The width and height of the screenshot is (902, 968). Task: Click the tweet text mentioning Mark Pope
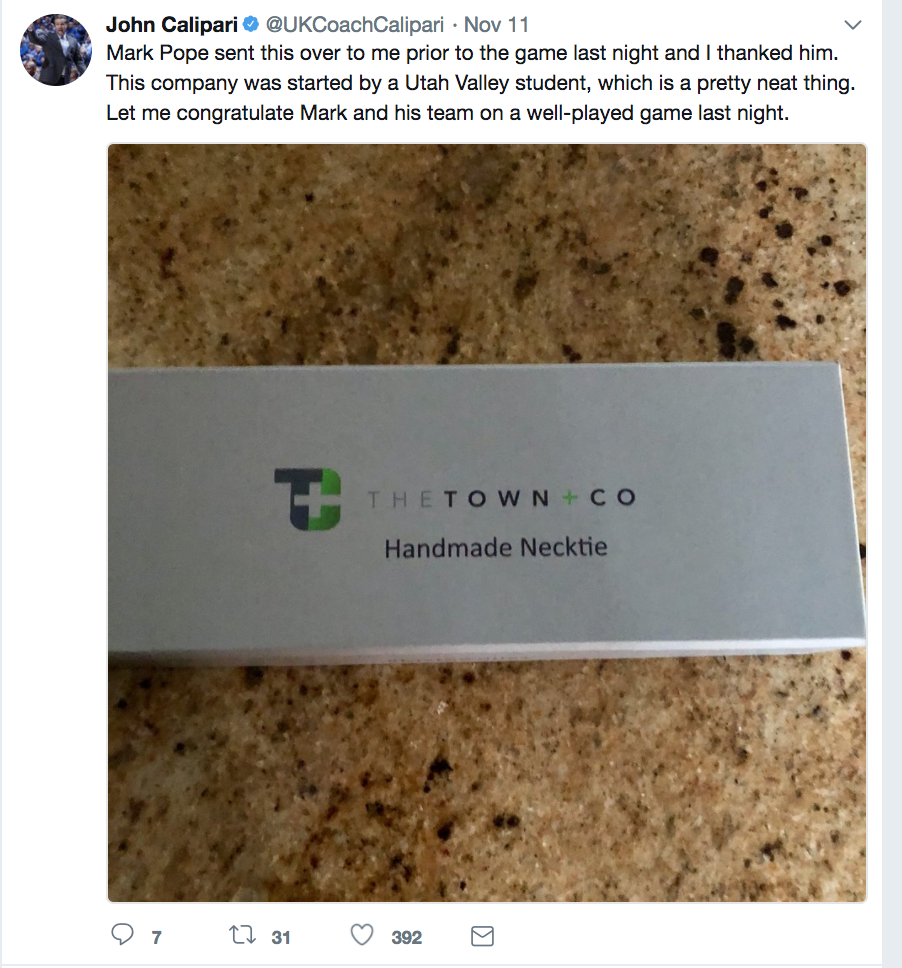(472, 53)
